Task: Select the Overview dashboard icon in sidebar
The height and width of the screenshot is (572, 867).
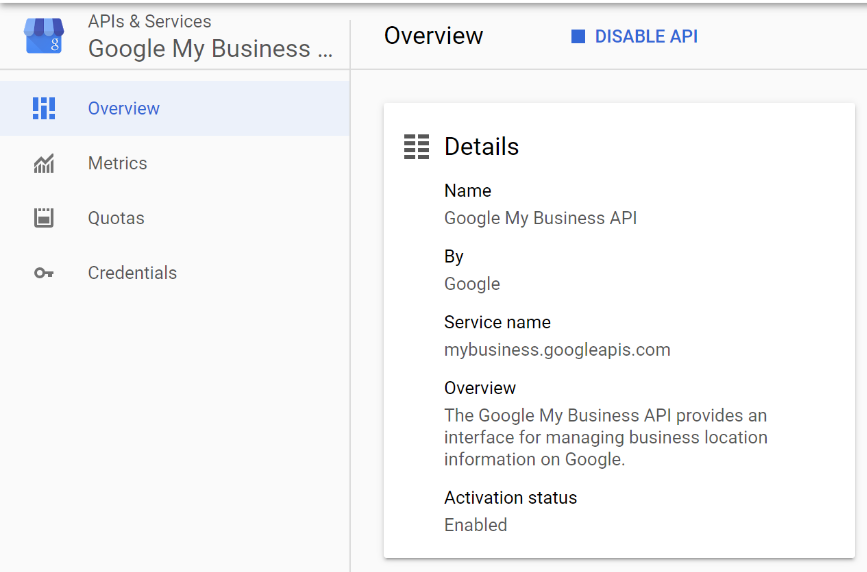Action: coord(44,108)
